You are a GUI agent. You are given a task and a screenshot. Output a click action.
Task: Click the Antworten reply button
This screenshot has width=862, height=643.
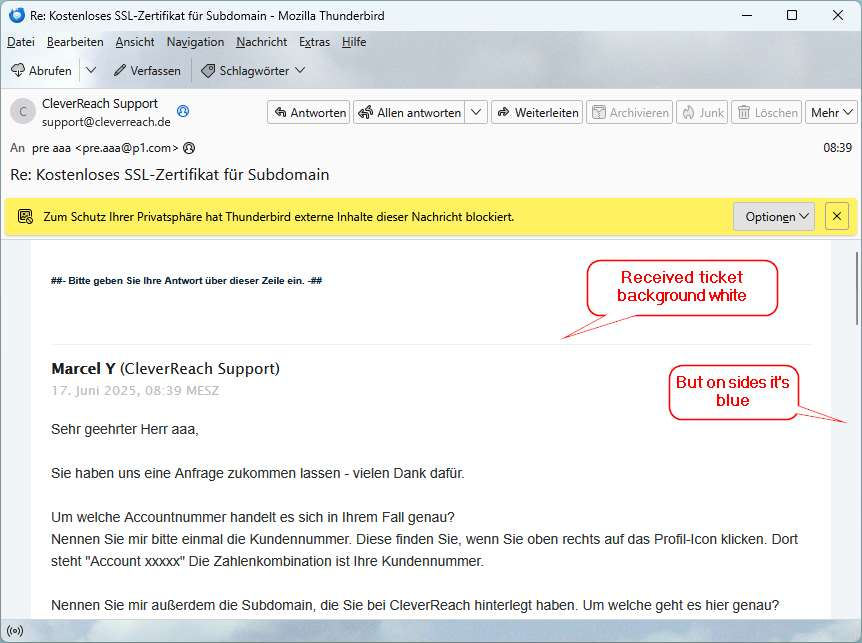pyautogui.click(x=309, y=113)
